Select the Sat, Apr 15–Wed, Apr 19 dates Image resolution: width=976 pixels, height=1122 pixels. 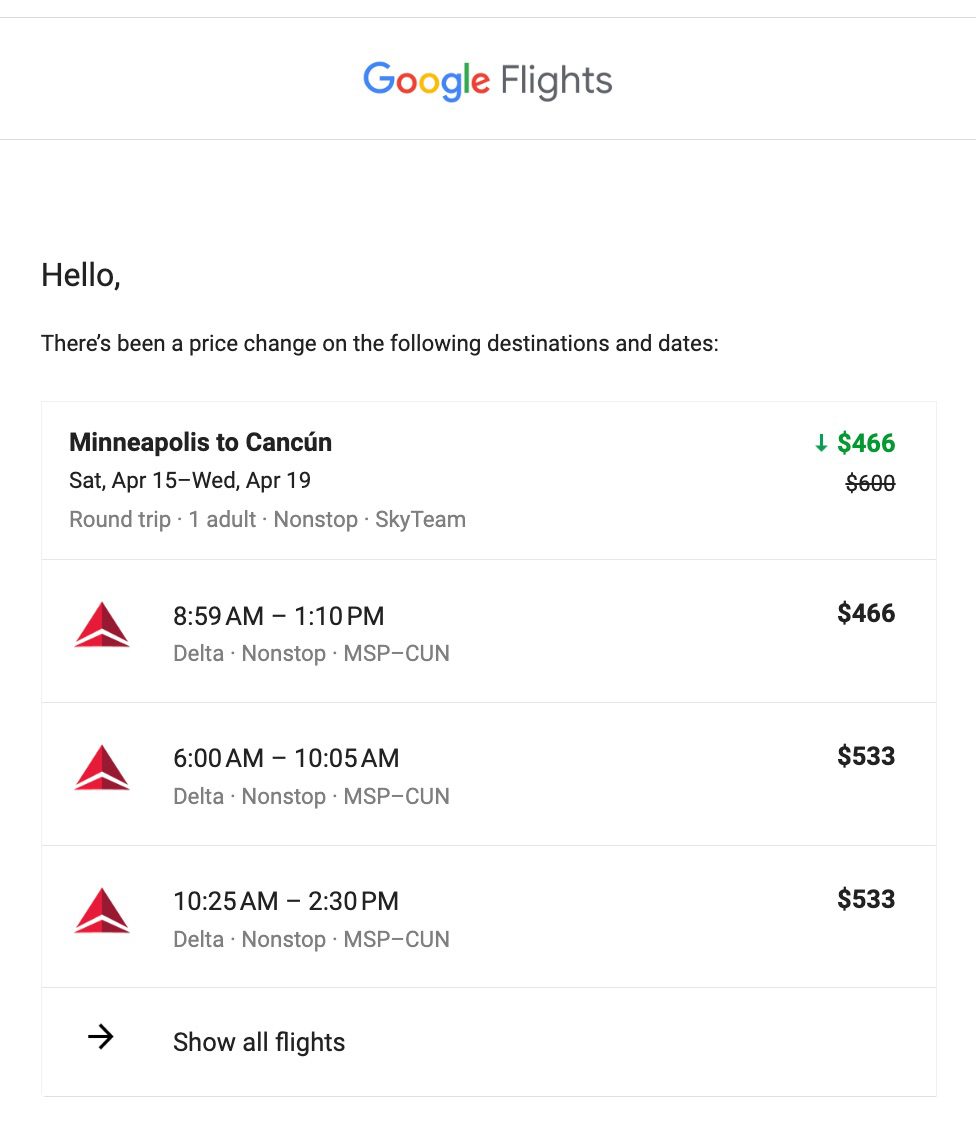tap(190, 480)
